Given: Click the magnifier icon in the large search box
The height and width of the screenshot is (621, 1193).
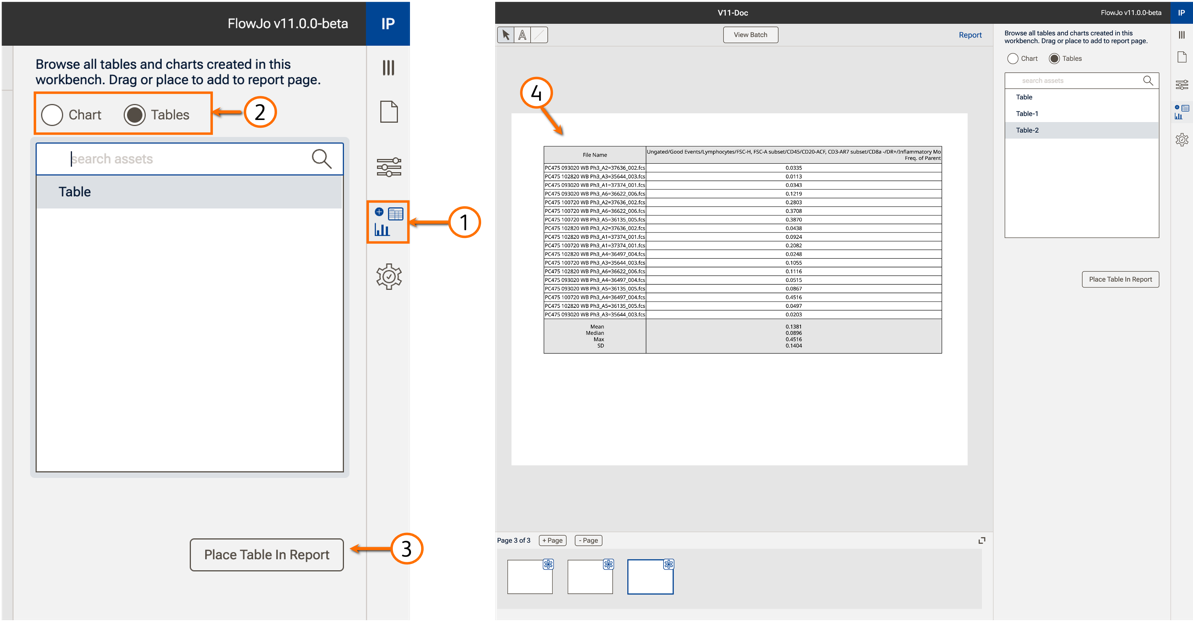Looking at the screenshot, I should click(321, 159).
